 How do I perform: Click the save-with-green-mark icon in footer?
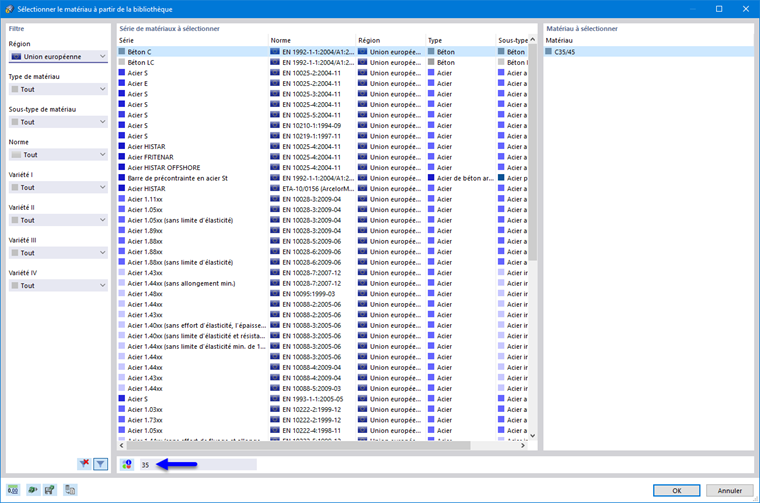point(49,490)
